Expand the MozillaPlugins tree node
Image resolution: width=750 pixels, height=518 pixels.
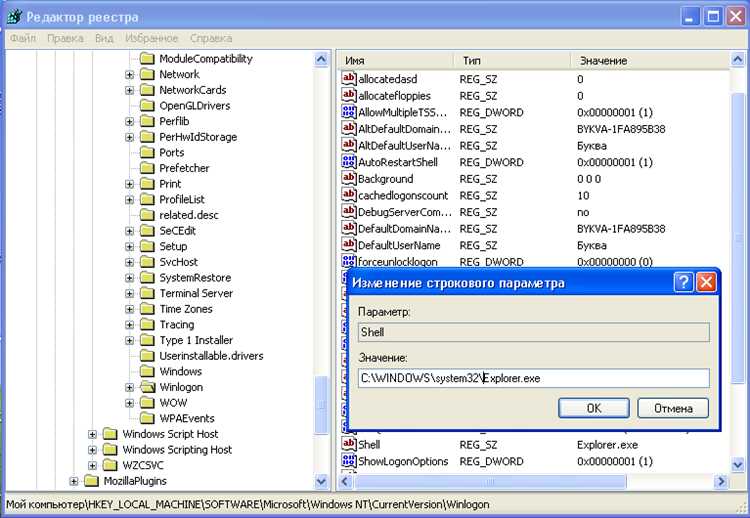73,482
